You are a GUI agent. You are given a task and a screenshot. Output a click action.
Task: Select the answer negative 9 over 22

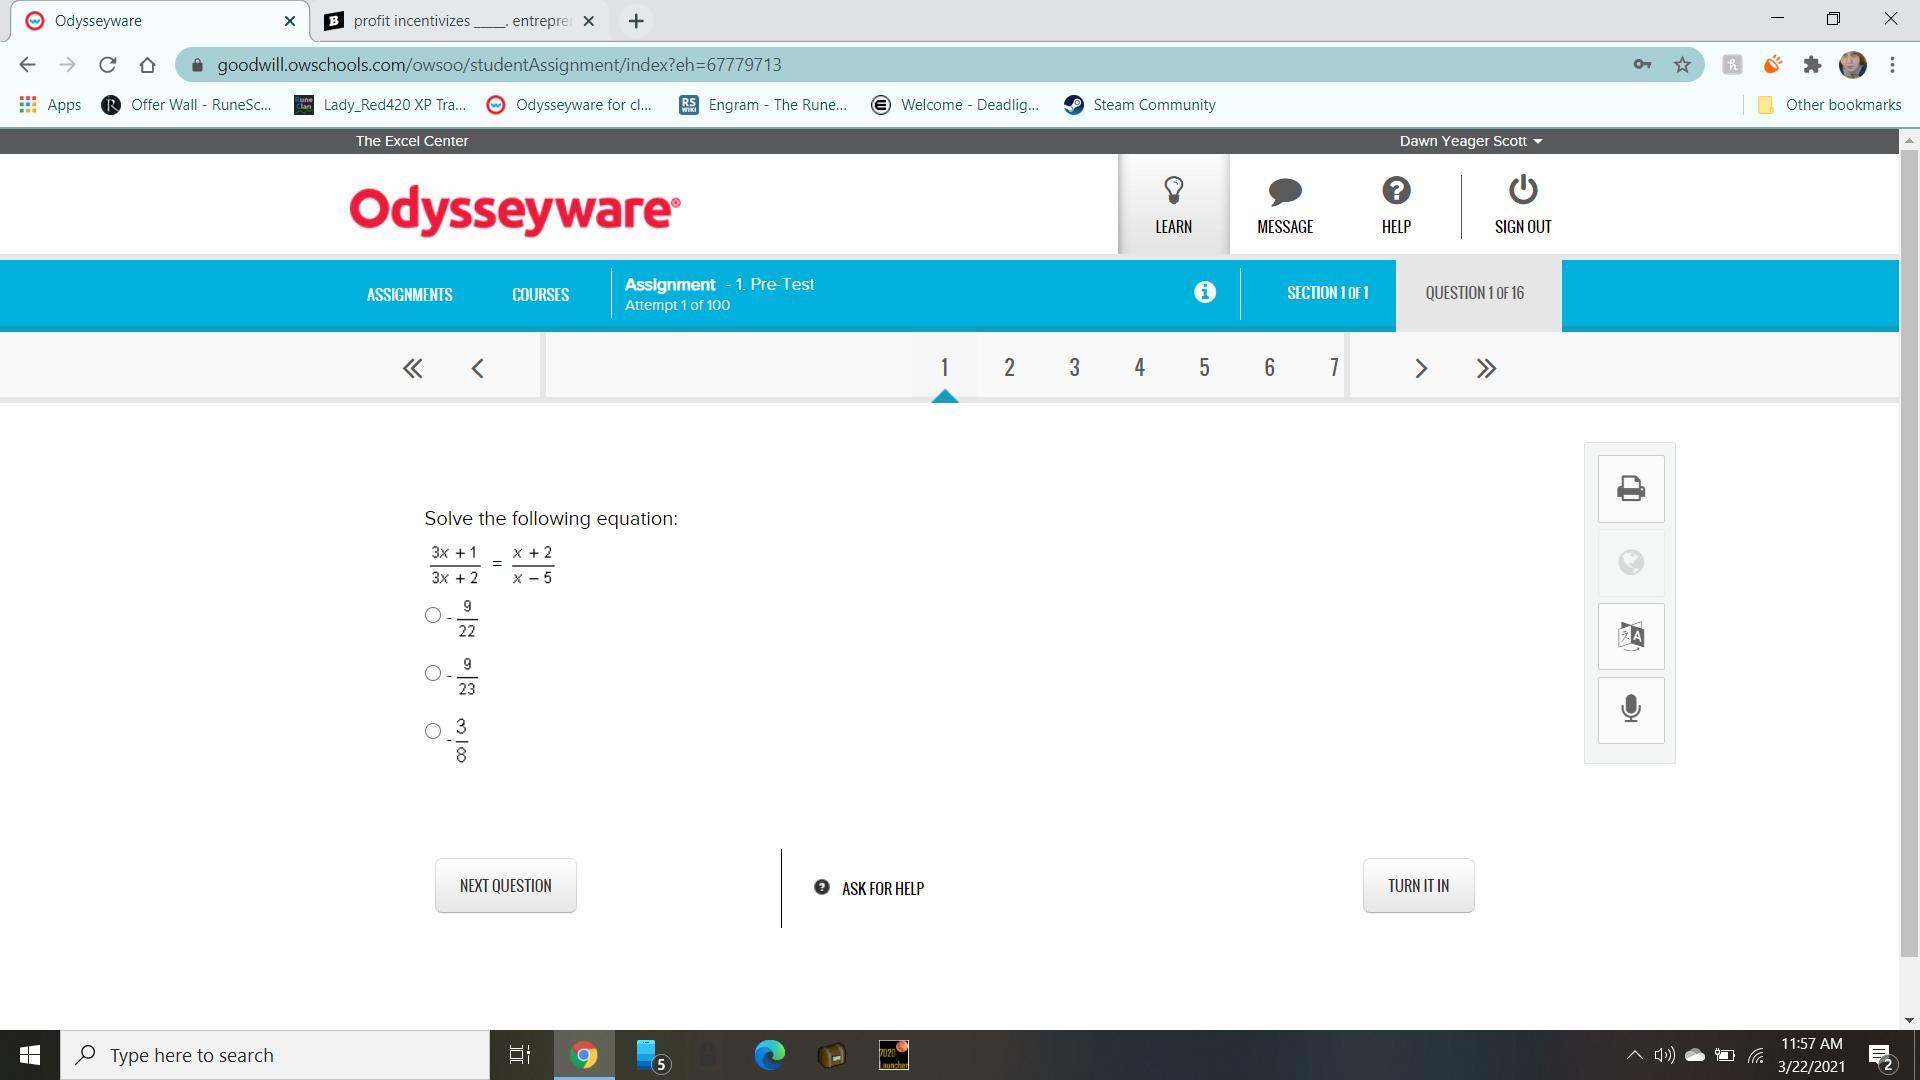click(433, 615)
